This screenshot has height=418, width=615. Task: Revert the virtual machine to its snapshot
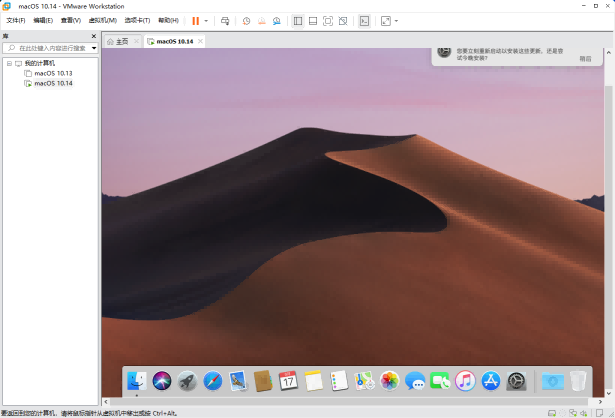[x=262, y=21]
